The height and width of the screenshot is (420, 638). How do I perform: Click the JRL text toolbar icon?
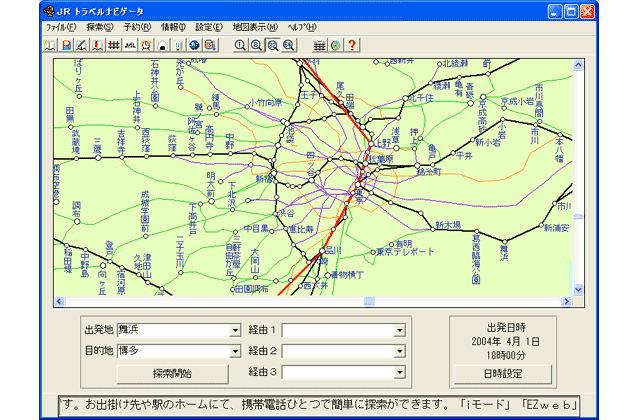pos(130,45)
